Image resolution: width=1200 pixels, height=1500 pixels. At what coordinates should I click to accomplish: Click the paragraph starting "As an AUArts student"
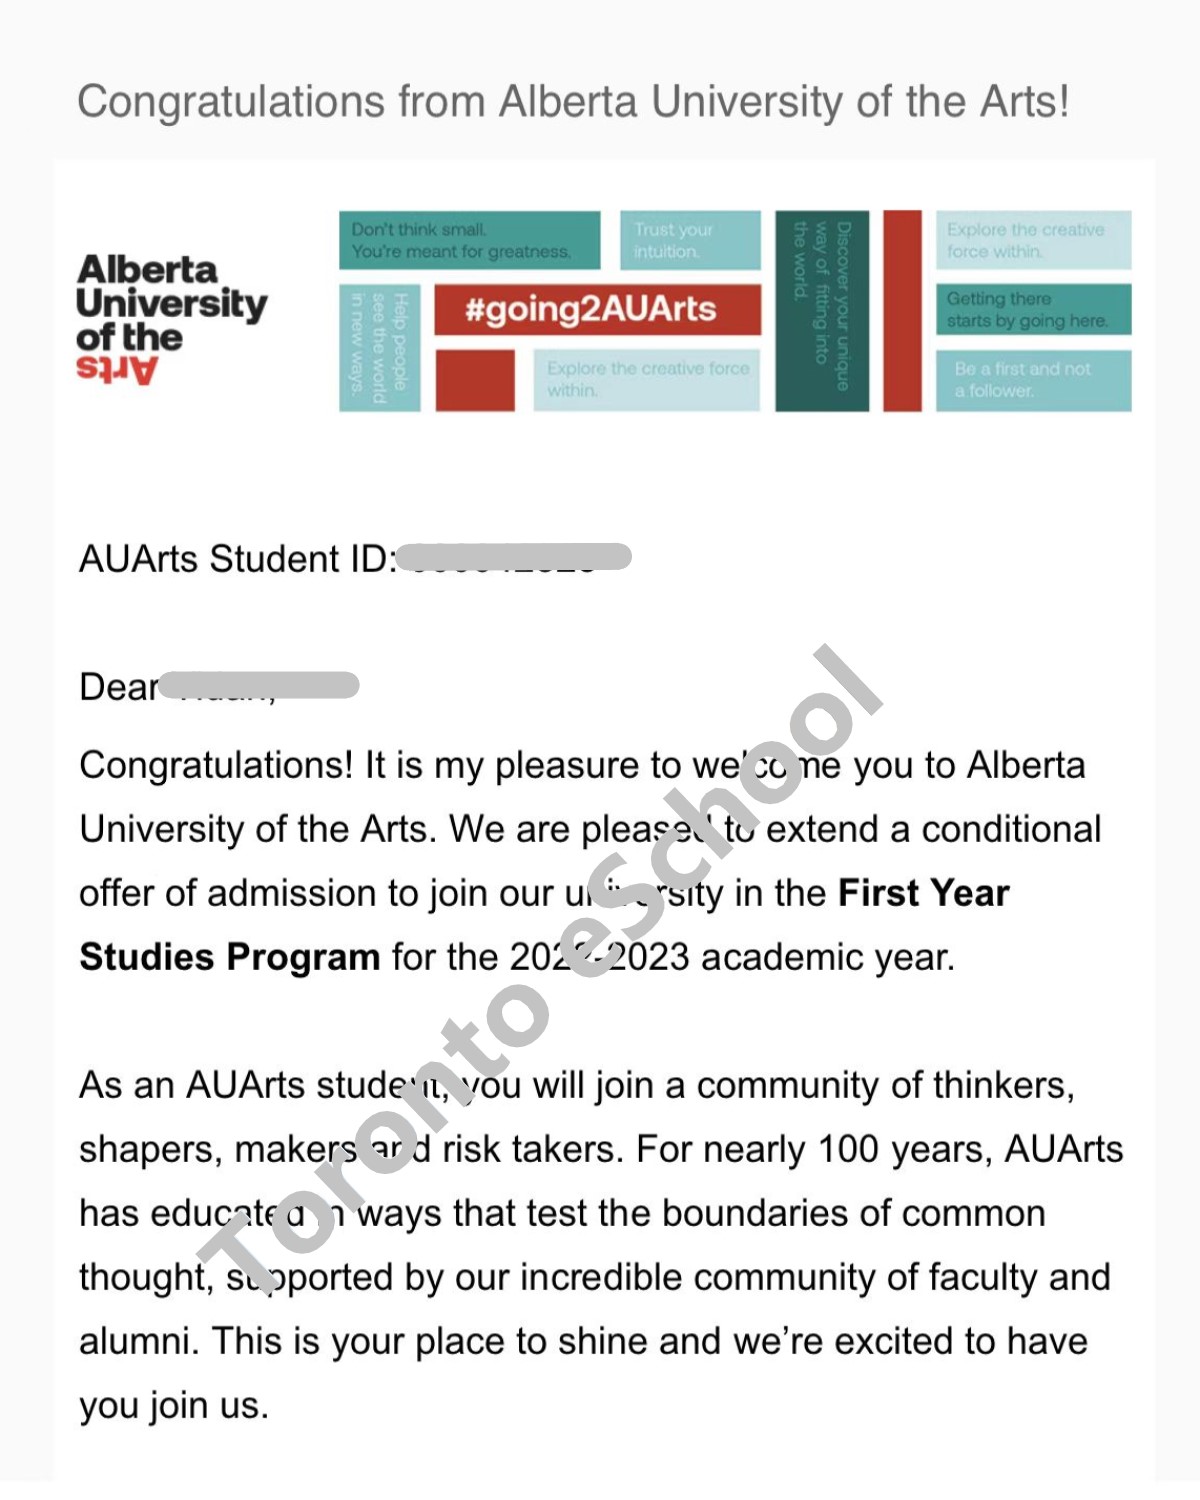point(600,1245)
